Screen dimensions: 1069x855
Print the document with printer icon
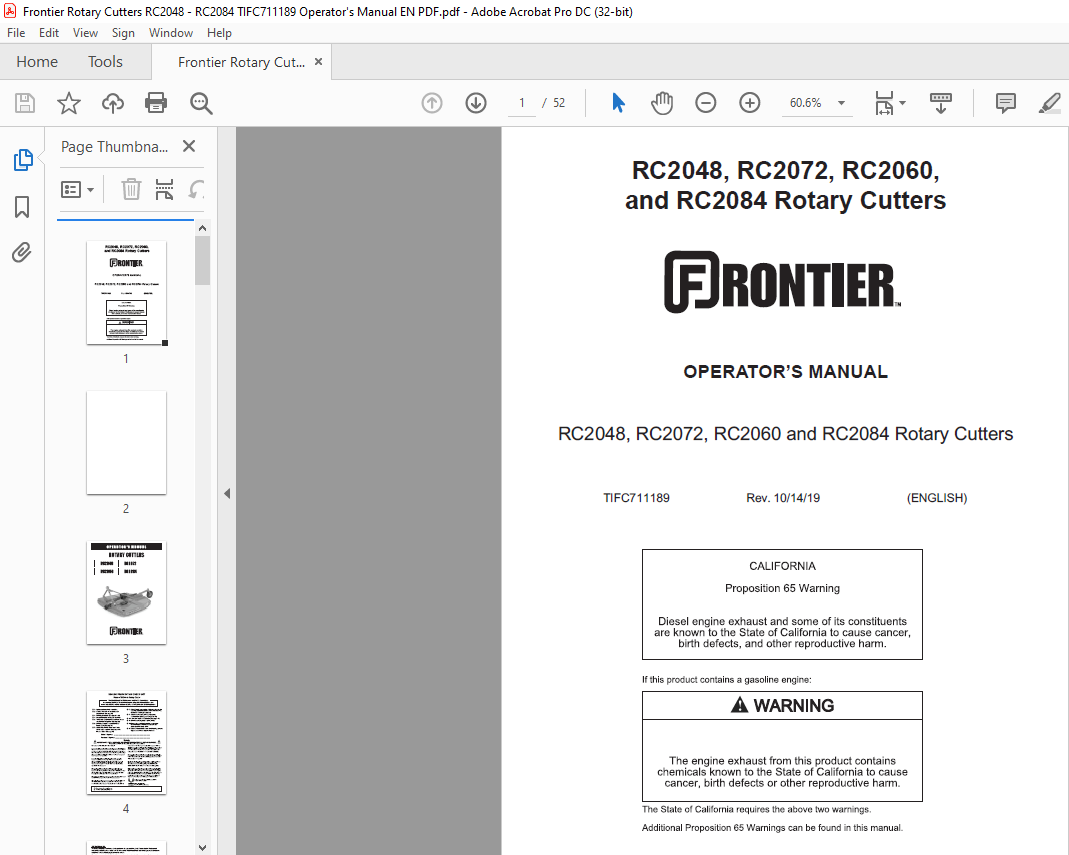(x=156, y=103)
